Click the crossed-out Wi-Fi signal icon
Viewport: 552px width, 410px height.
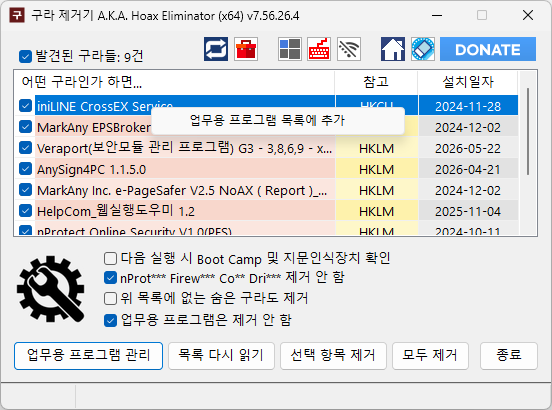(x=349, y=49)
